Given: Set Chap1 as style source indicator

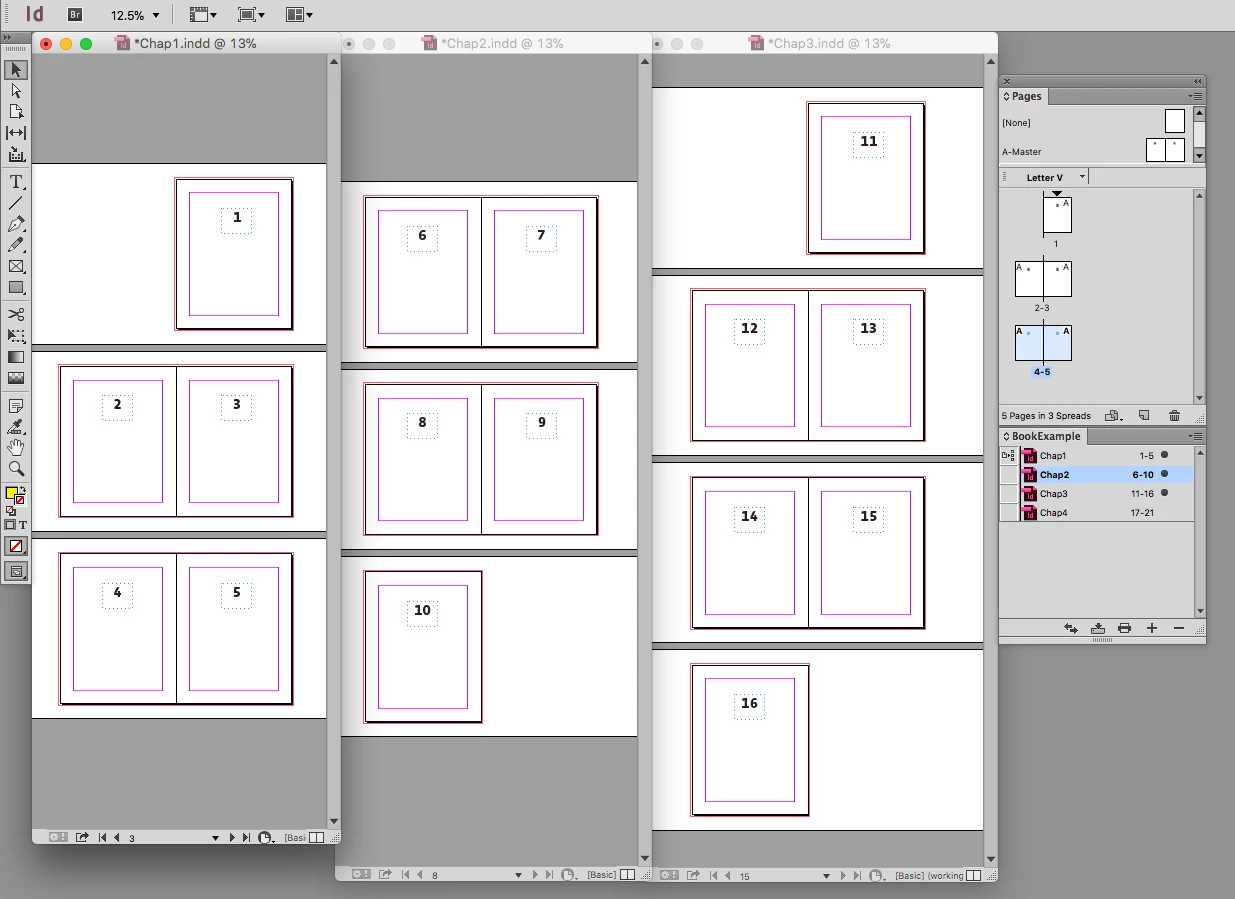Looking at the screenshot, I should tap(1008, 456).
